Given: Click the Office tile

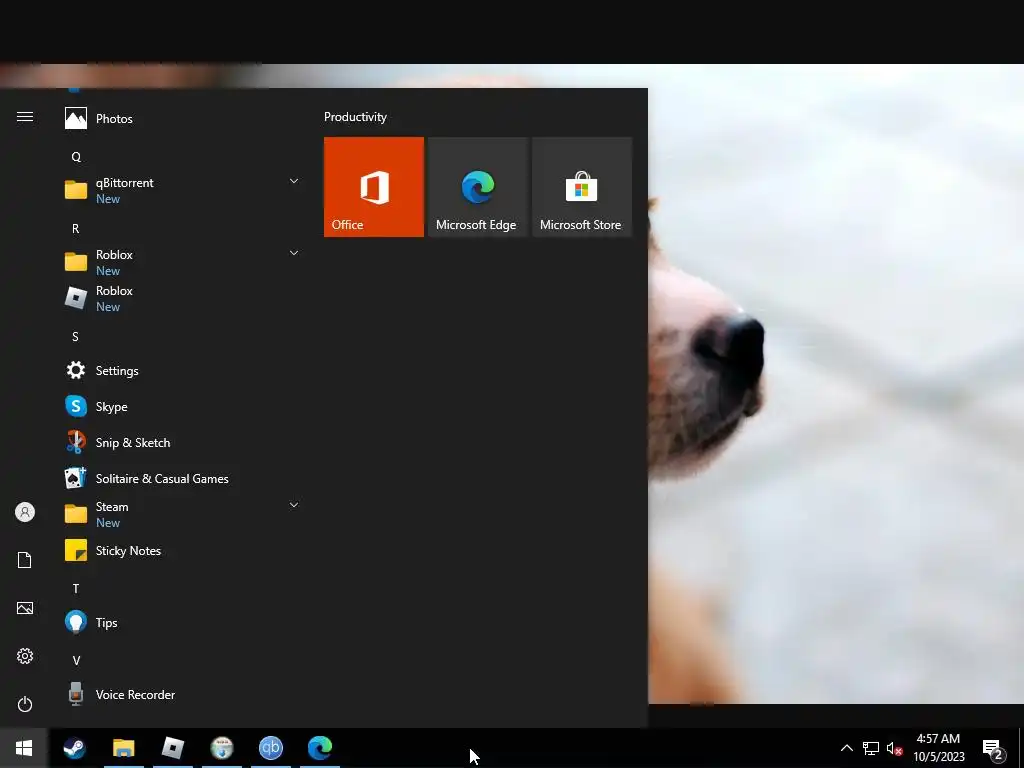Looking at the screenshot, I should [374, 187].
